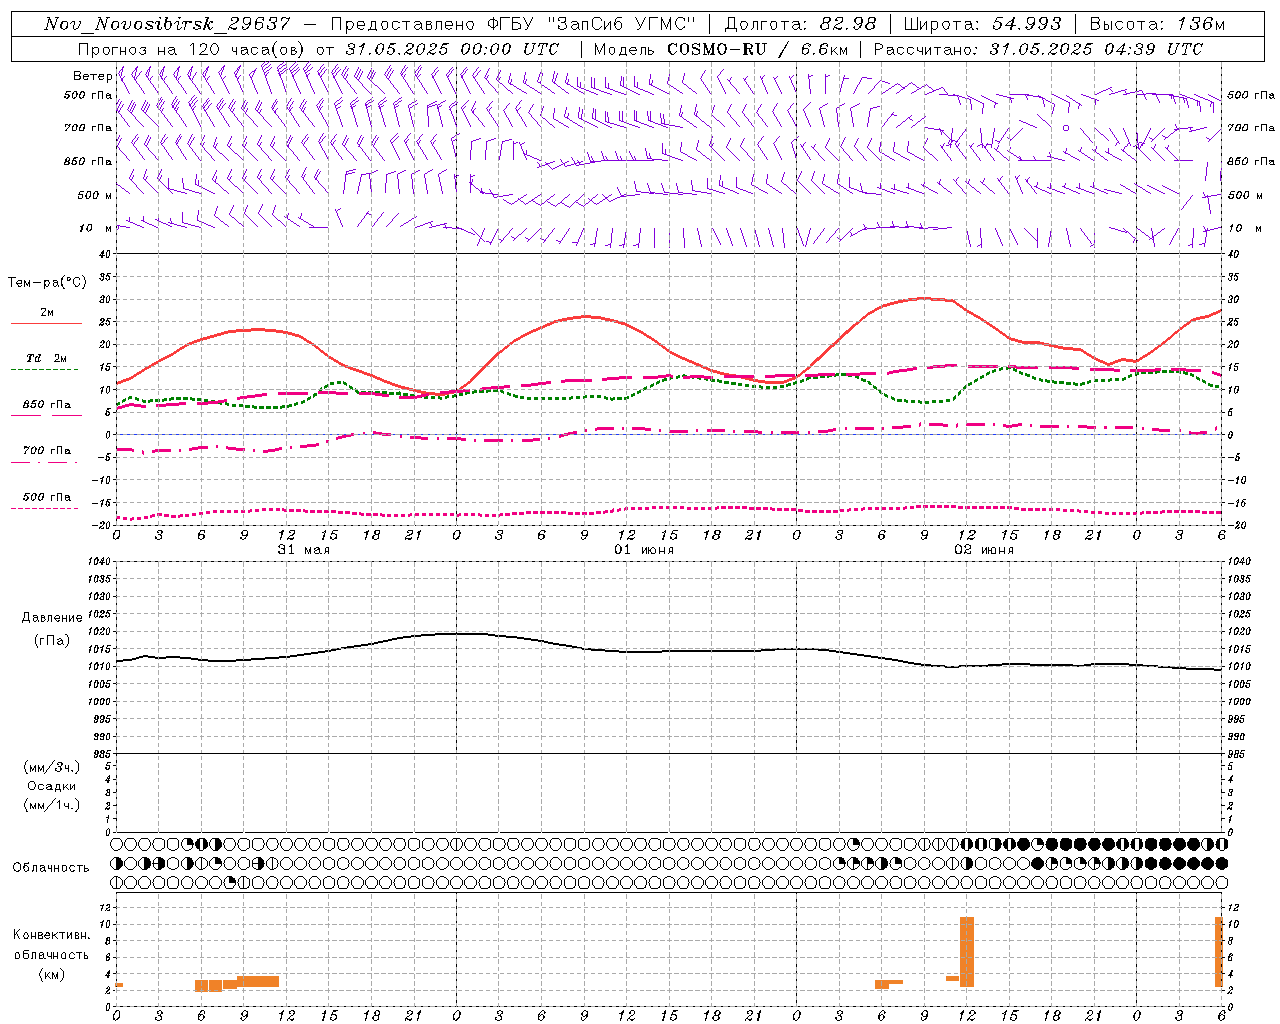
Task: Click the 02 июня date label
Action: click(x=984, y=550)
